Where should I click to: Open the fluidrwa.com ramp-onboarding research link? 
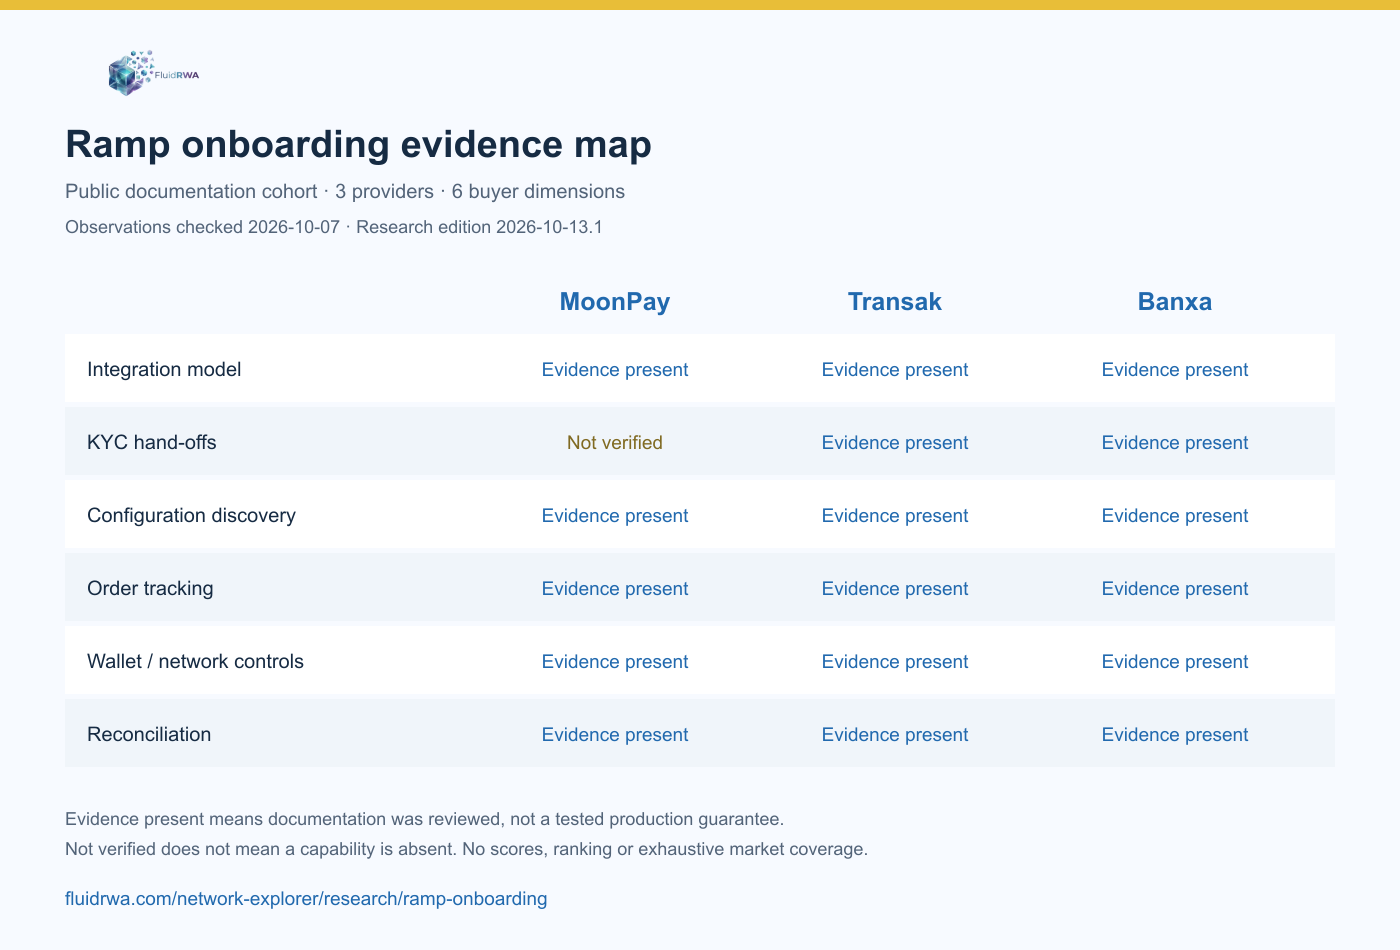pos(306,898)
